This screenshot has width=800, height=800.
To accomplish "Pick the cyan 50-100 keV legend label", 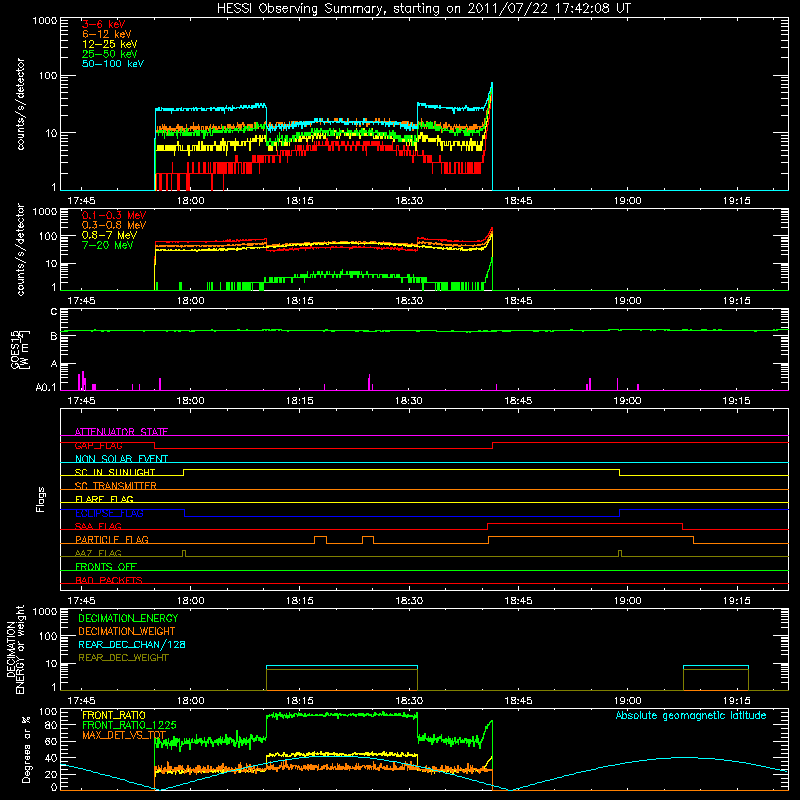I will tap(112, 64).
